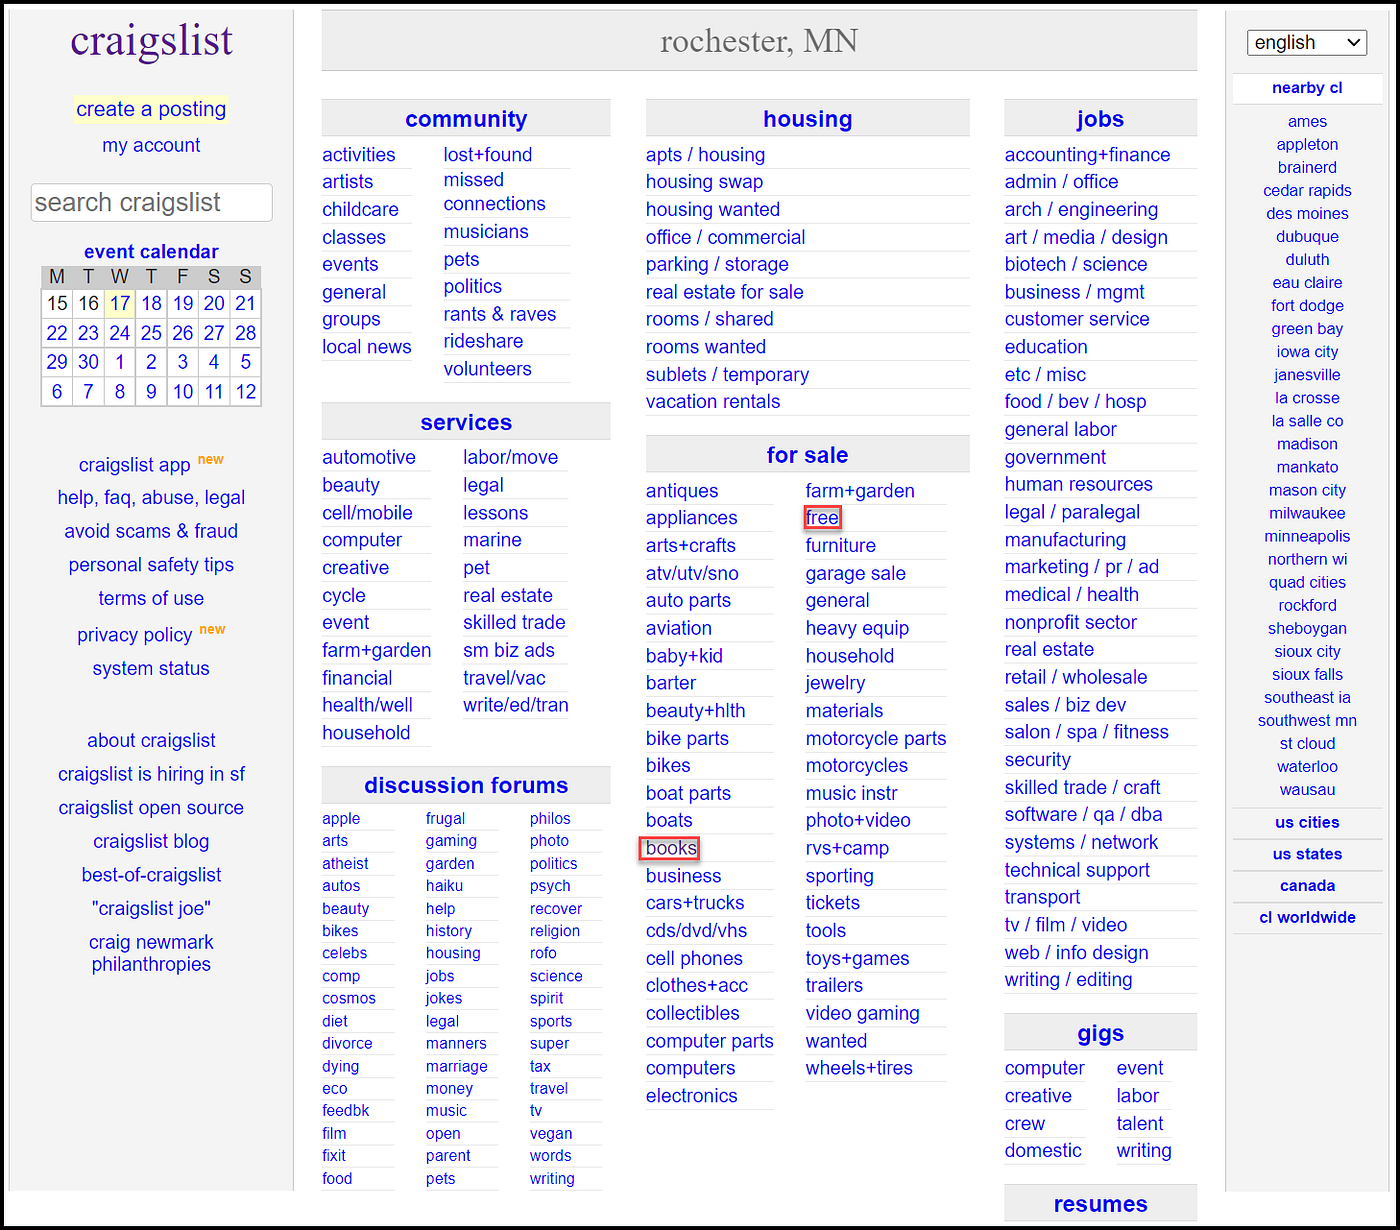Open the jobs section header

coord(1100,119)
